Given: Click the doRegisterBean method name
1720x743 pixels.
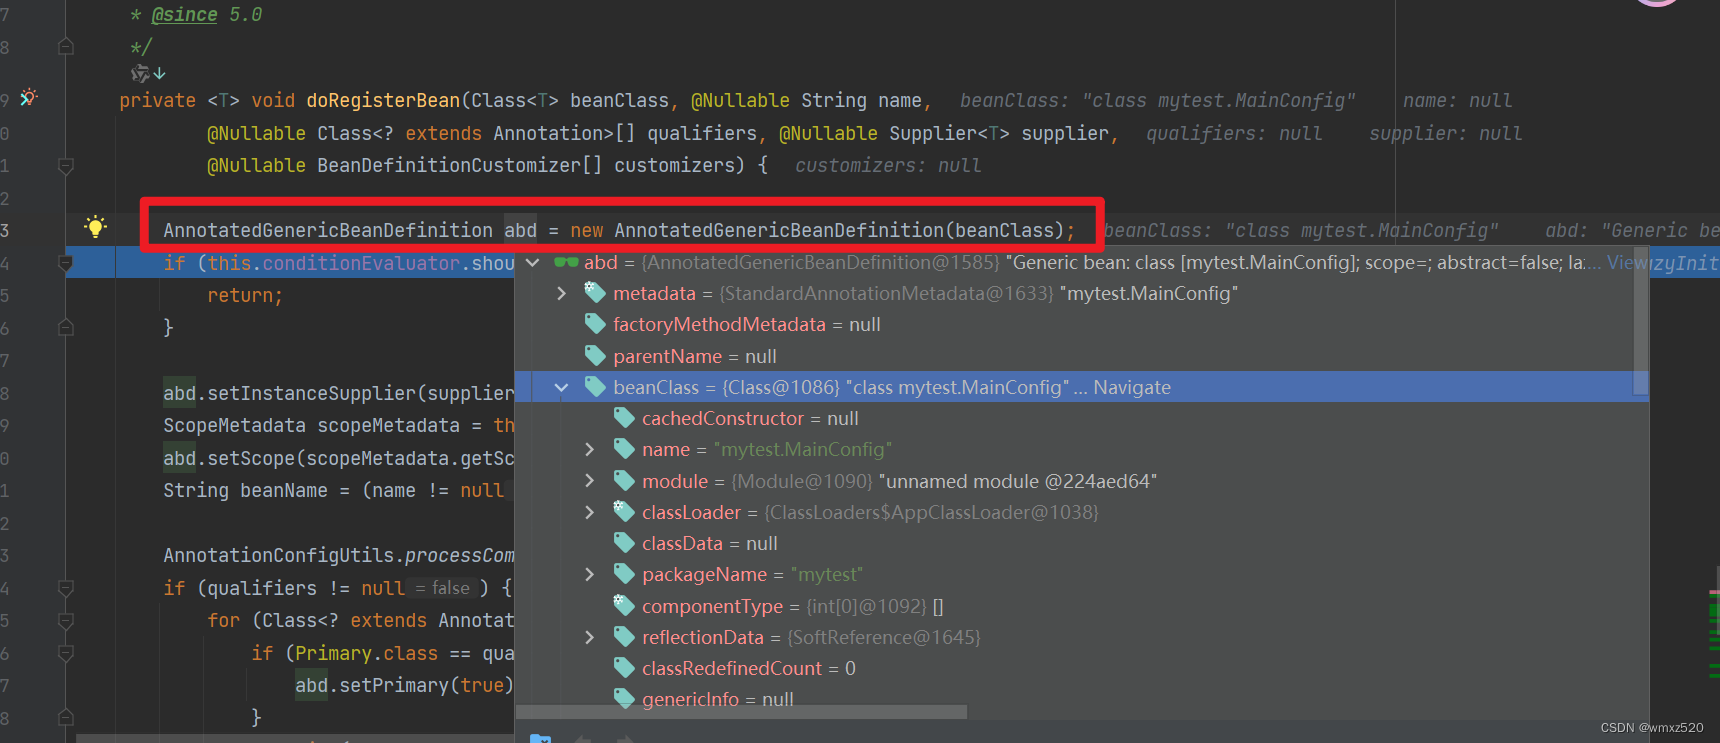Looking at the screenshot, I should pos(383,100).
